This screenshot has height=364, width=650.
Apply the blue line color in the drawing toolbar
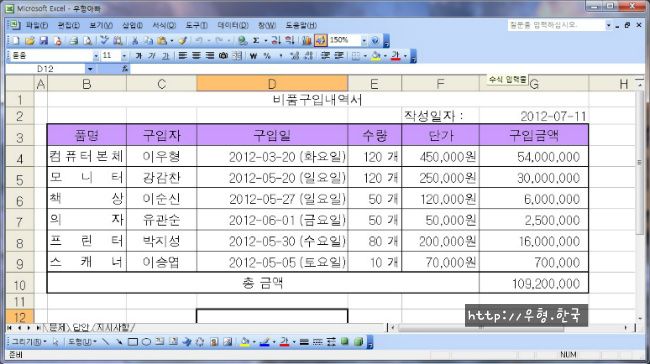(x=264, y=342)
